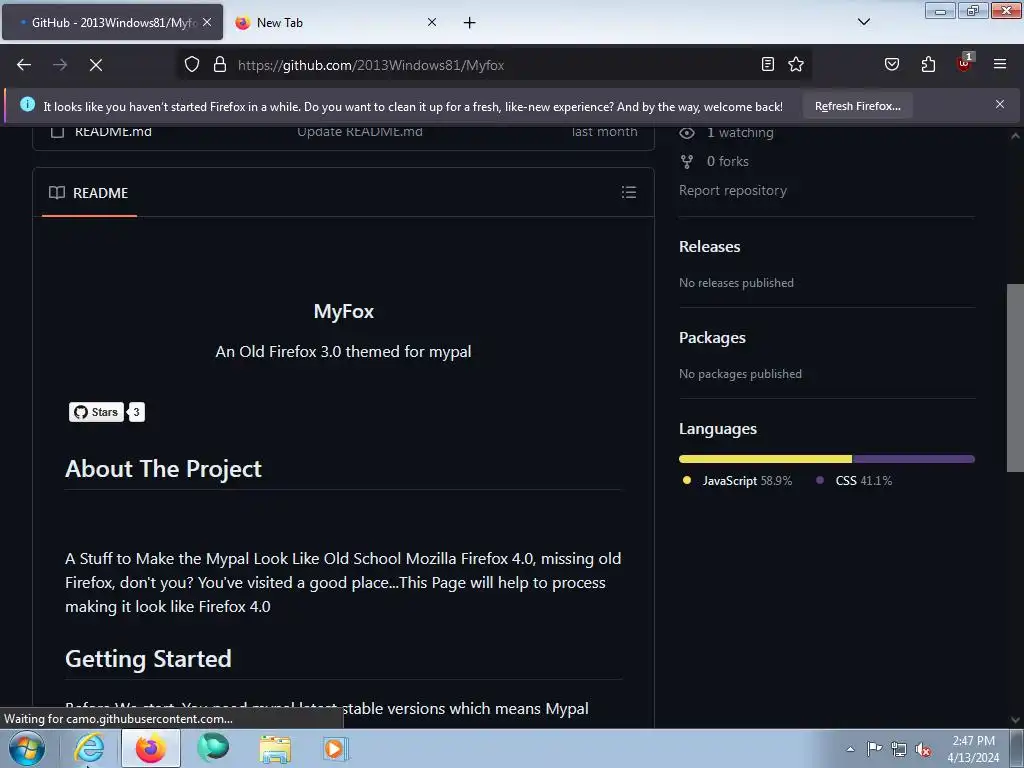1024x768 pixels.
Task: Open Windows Media Player from taskbar
Action: tap(336, 749)
